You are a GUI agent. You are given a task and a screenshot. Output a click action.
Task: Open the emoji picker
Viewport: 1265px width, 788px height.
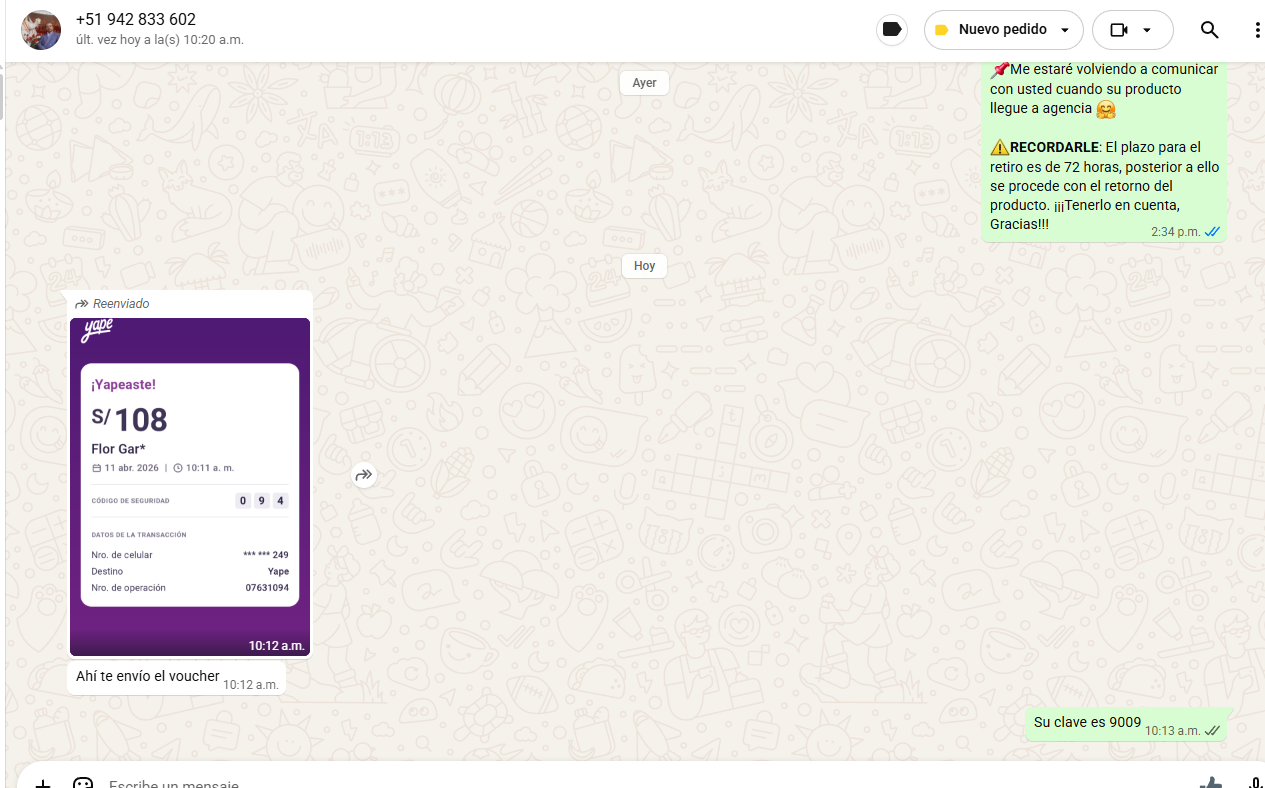83,783
